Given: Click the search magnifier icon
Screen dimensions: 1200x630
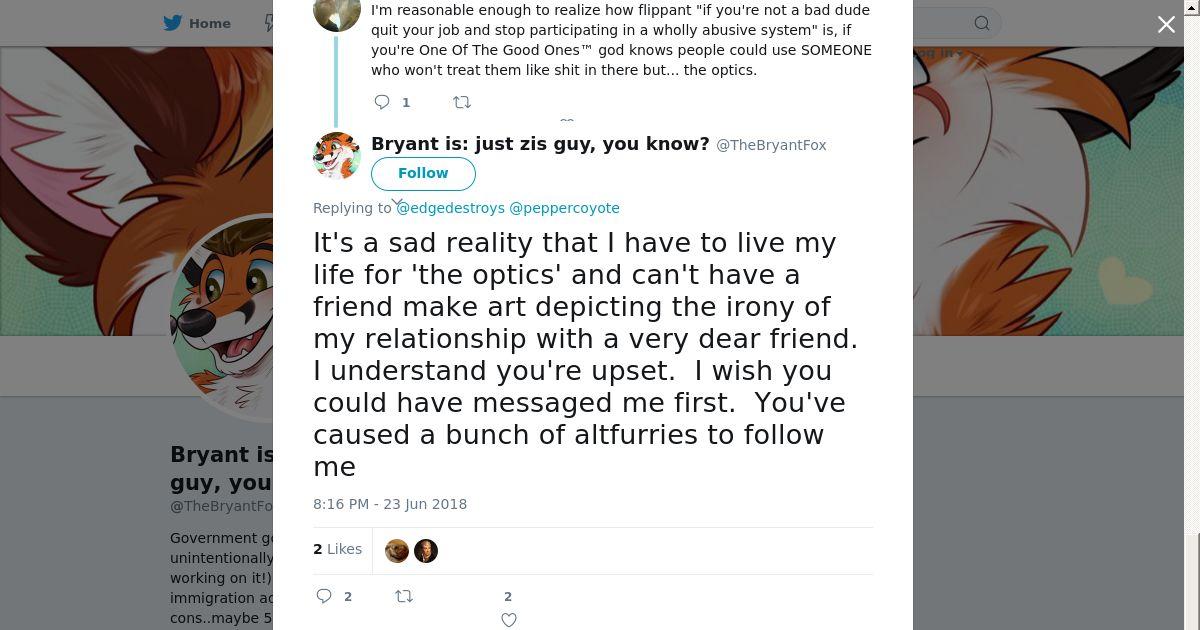Looking at the screenshot, I should point(982,23).
